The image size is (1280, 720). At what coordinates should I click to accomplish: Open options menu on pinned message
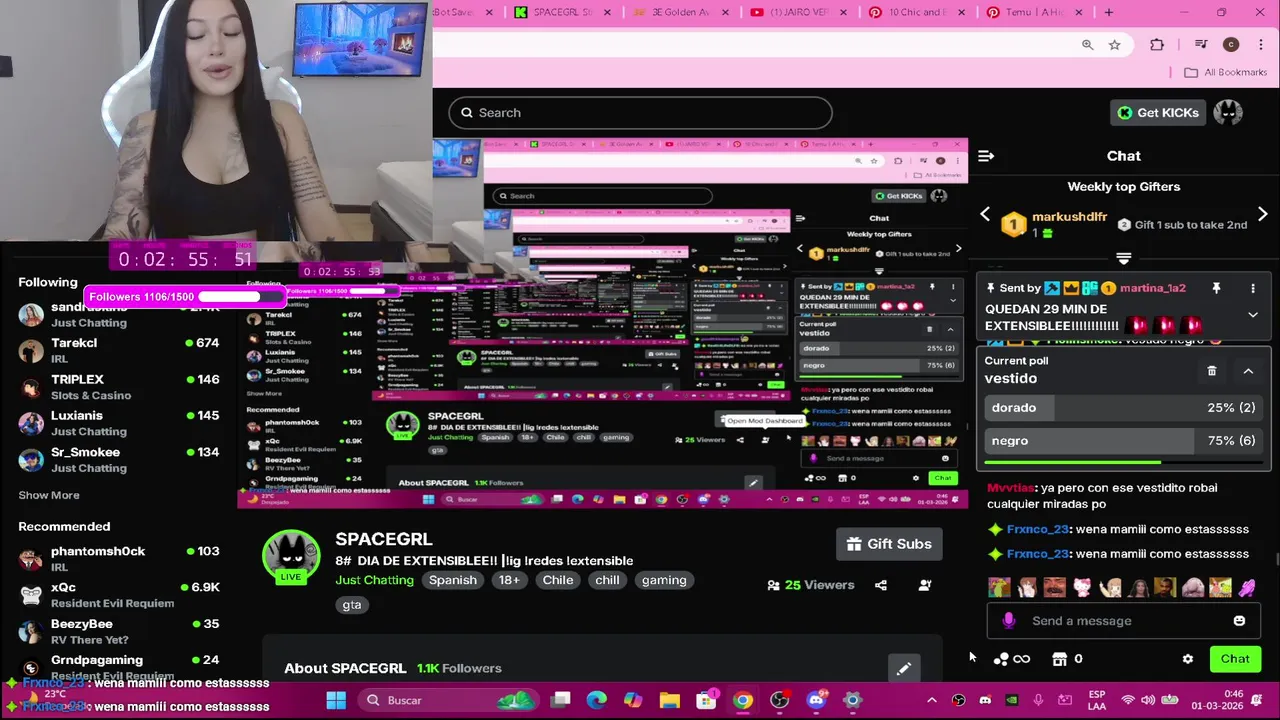click(x=1252, y=288)
